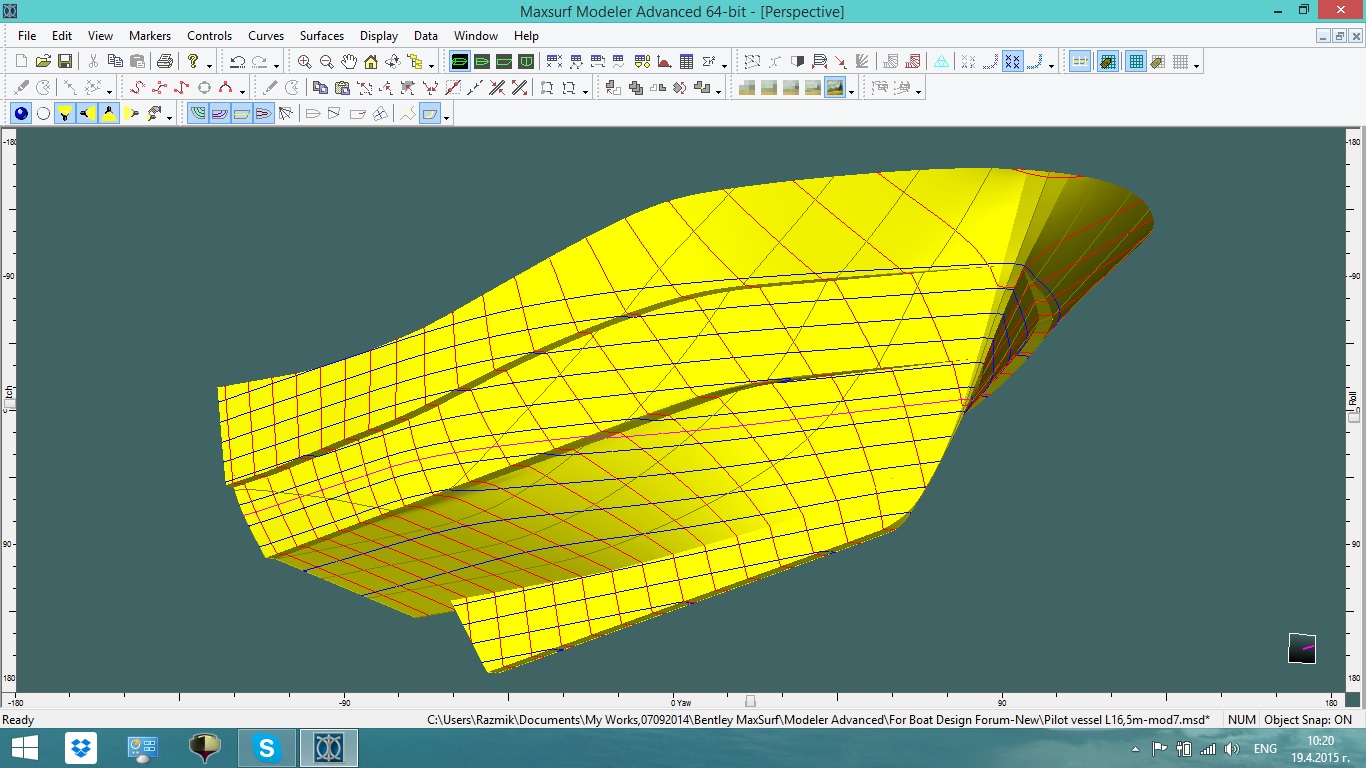
Task: Open the grid toolbar dropdown arrow
Action: pyautogui.click(x=1194, y=65)
